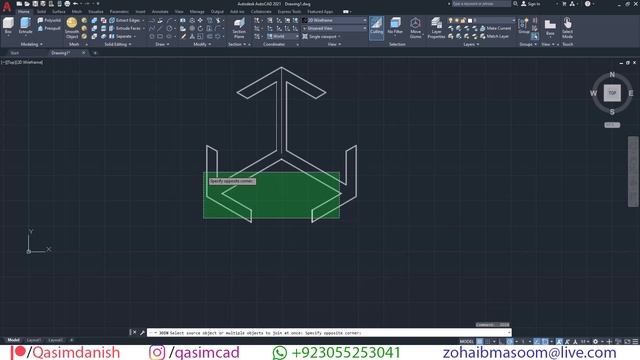Expand the Modify panel
The width and height of the screenshot is (640, 360).
[202, 44]
